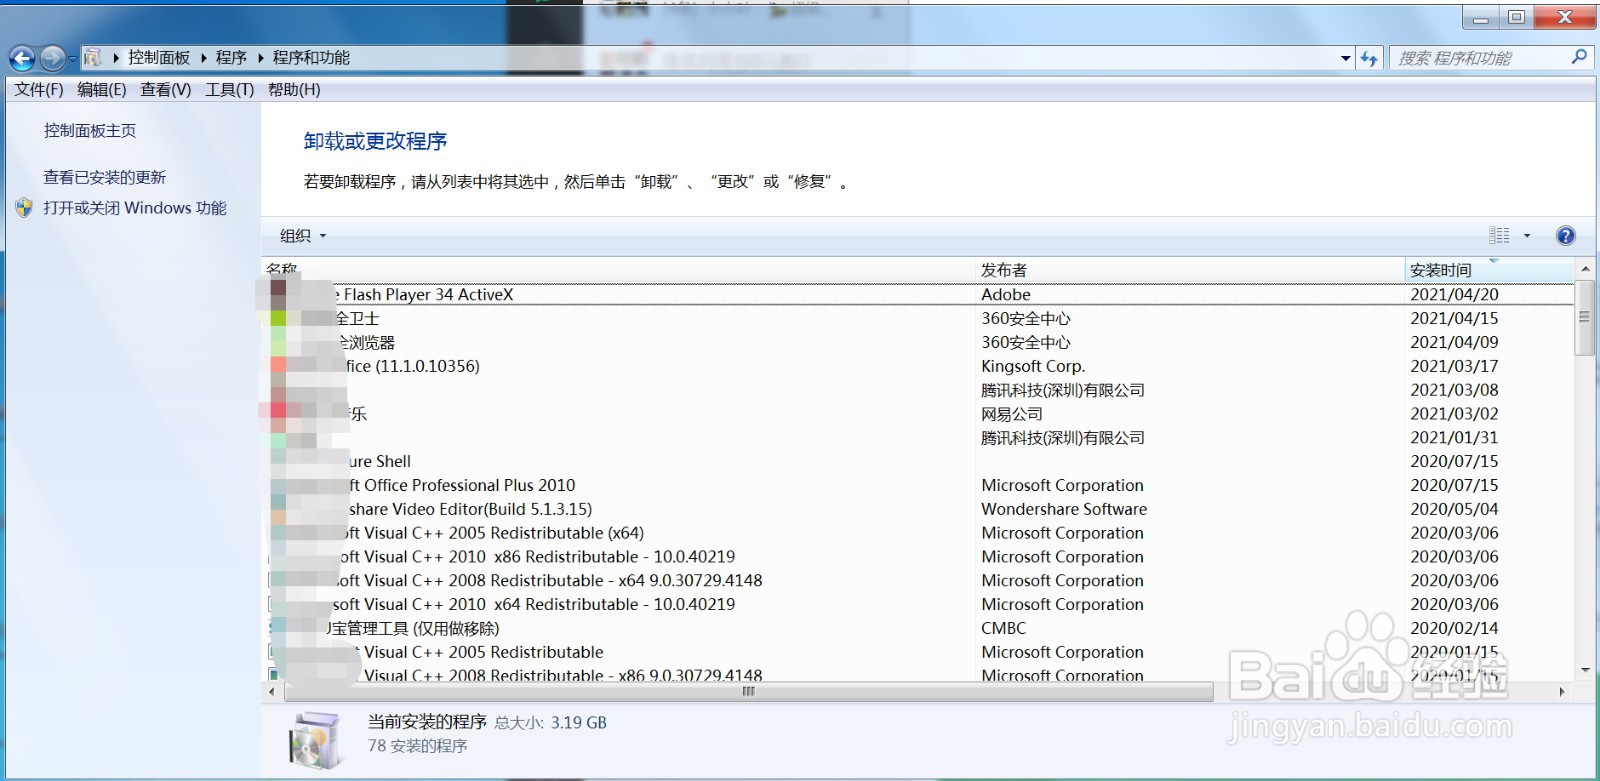
Task: Click the 2021/01/31 install date cell
Action: [1454, 438]
